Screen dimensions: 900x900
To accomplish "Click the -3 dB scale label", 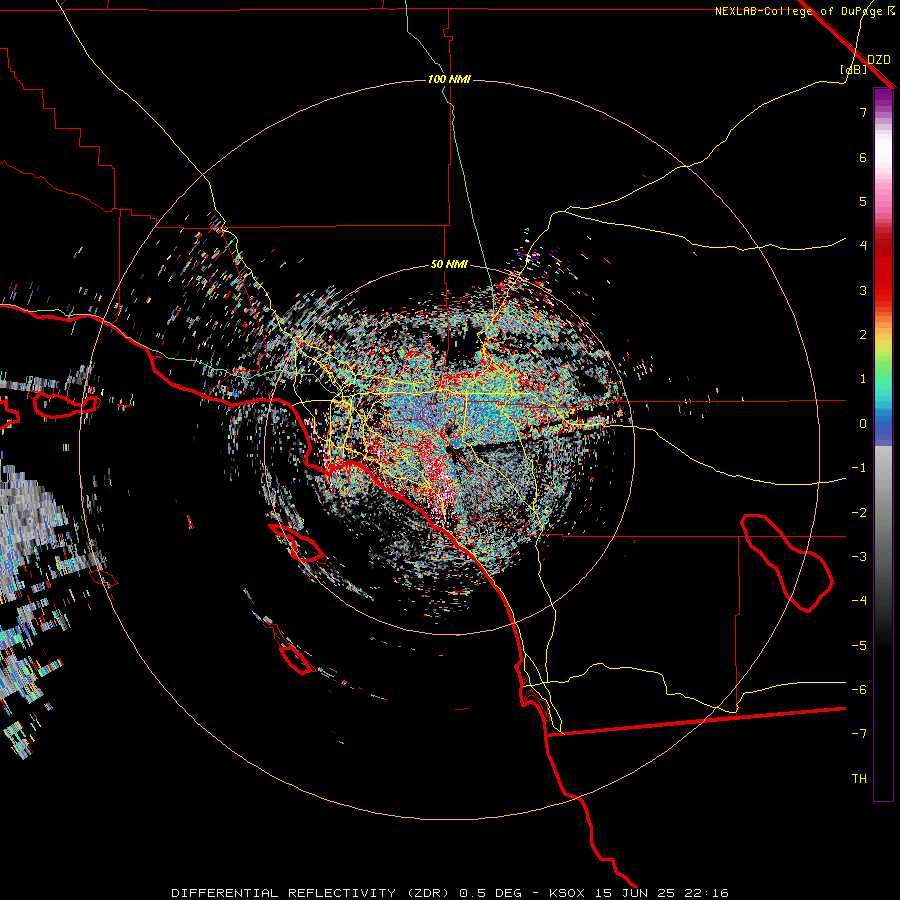I will [859, 556].
